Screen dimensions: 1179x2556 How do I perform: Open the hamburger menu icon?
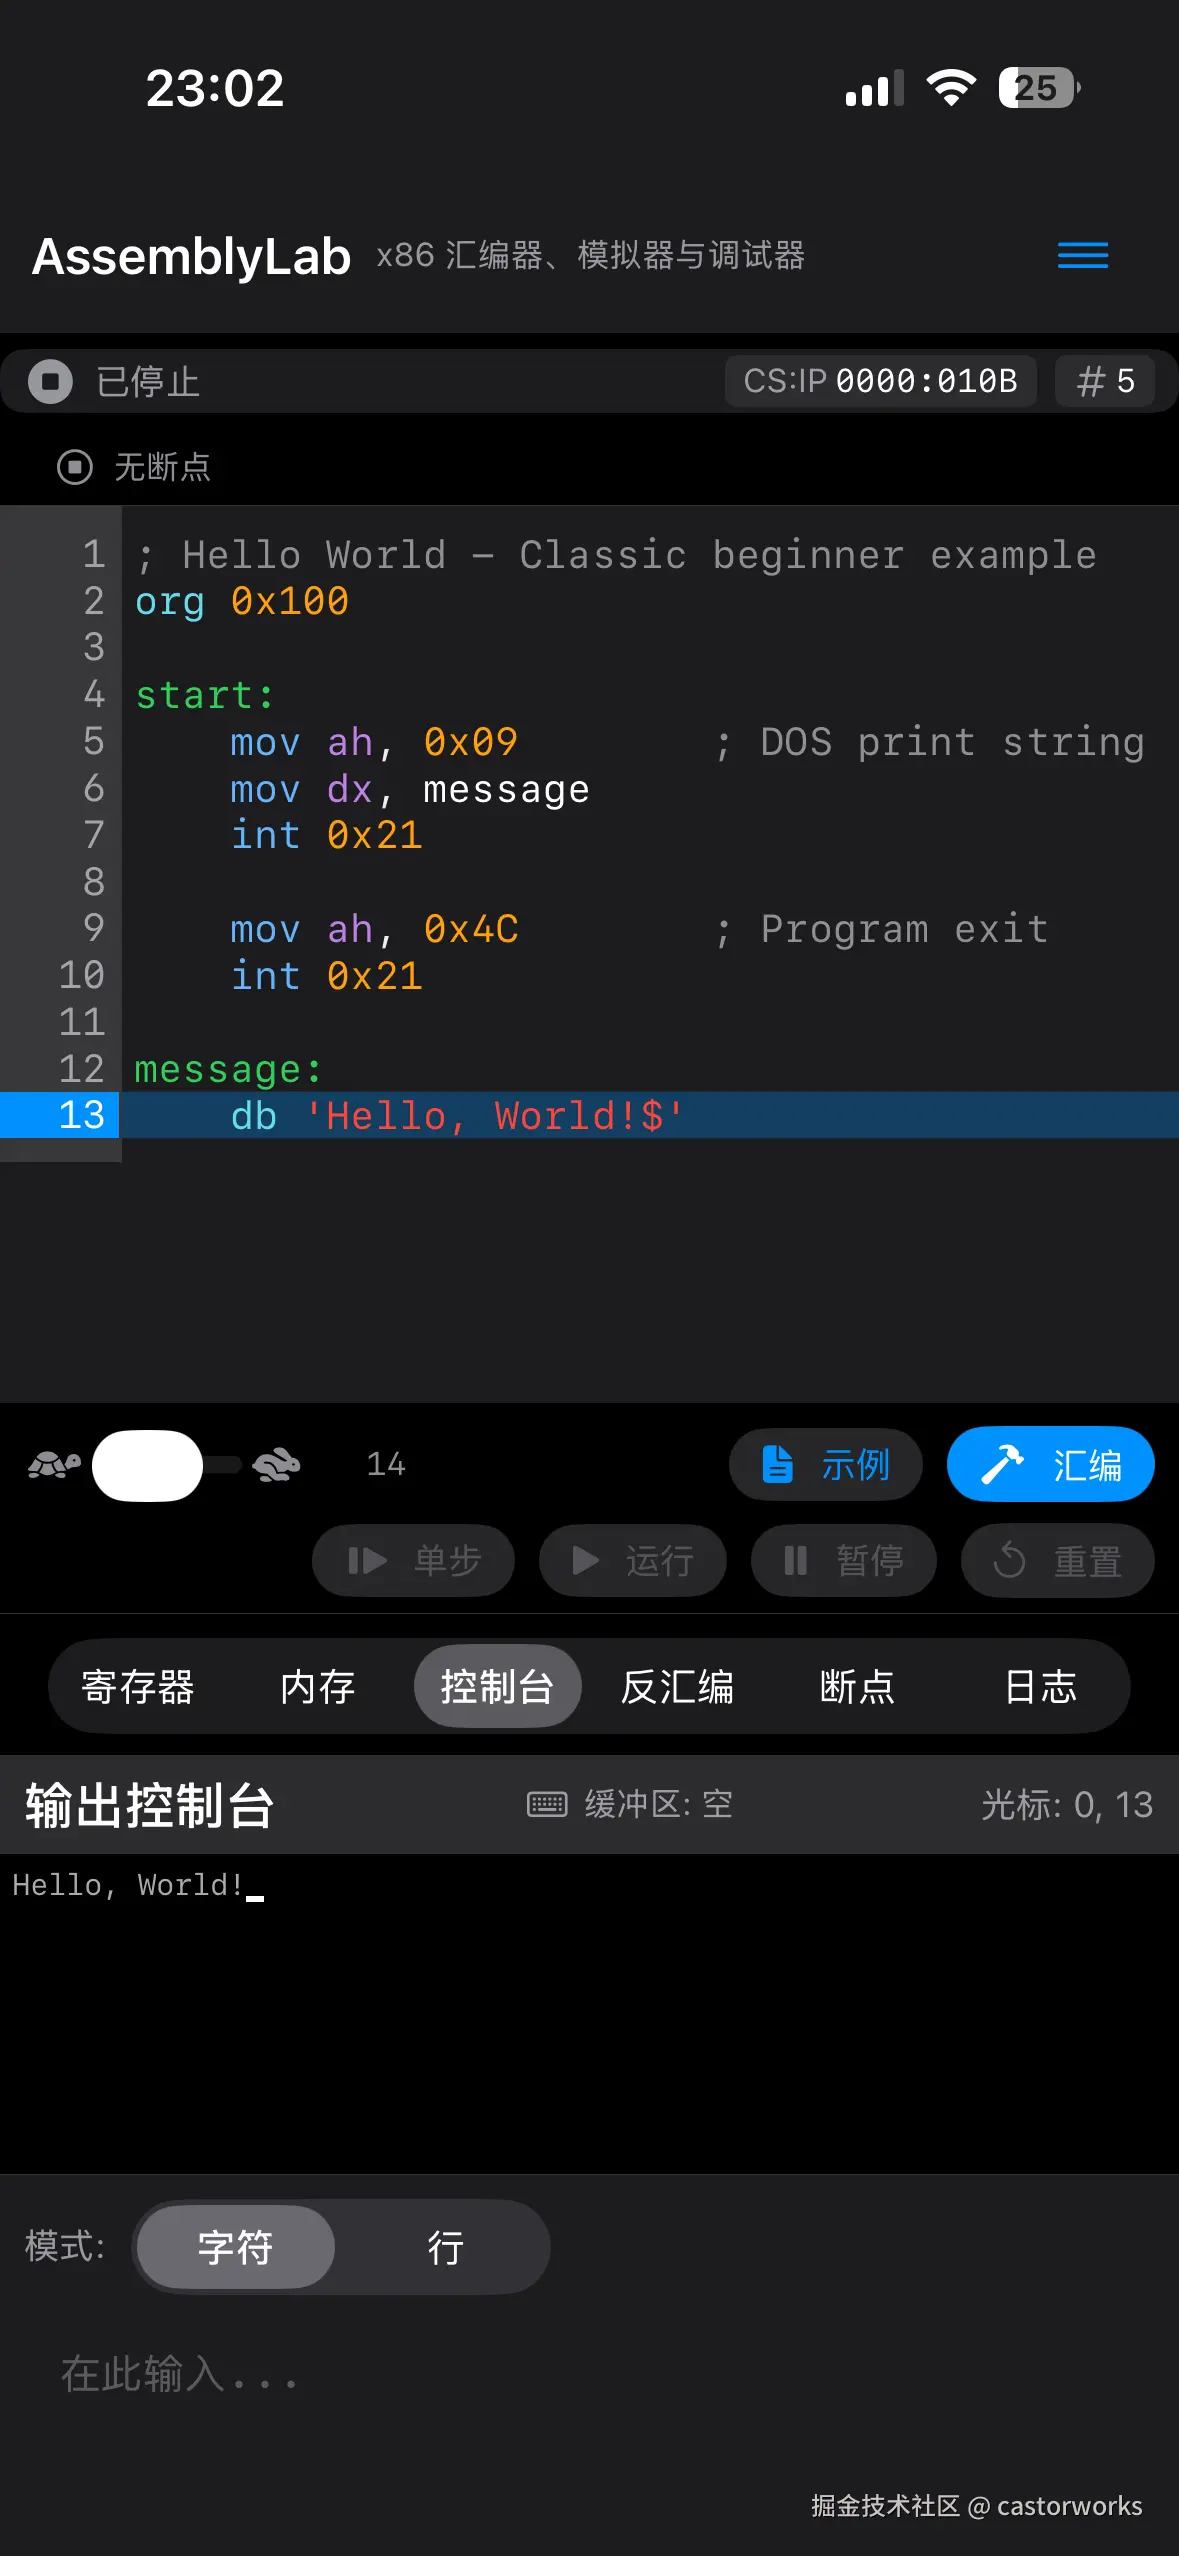tap(1083, 256)
